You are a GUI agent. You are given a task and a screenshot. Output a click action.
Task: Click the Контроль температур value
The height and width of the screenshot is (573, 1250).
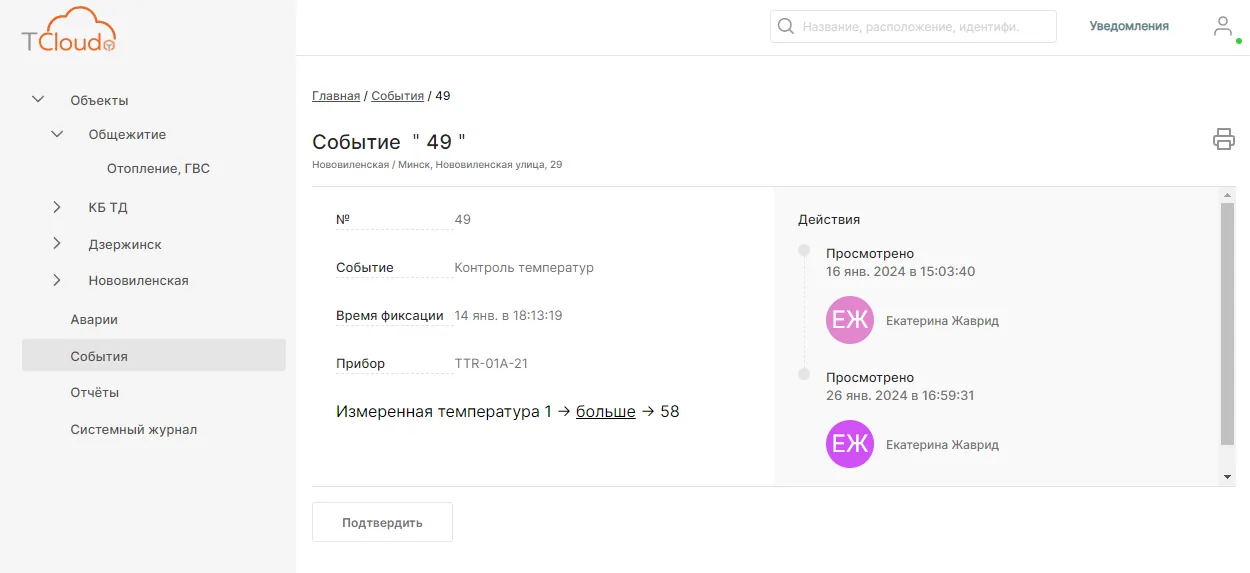tap(524, 268)
